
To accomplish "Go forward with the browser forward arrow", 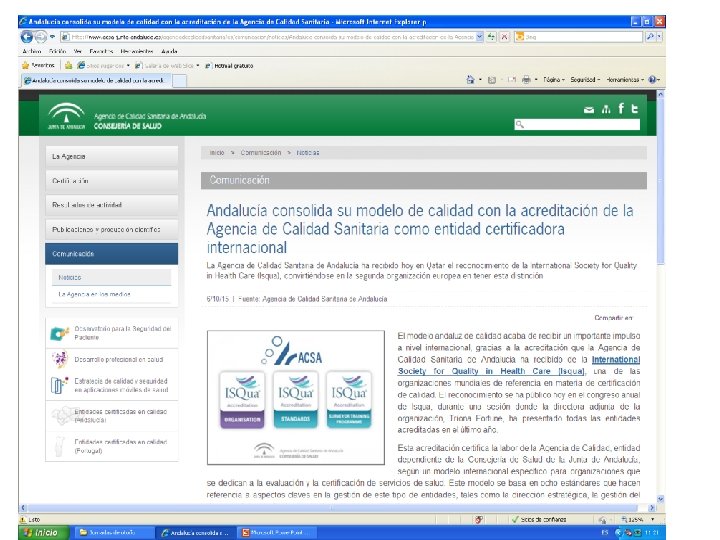I will coord(40,36).
